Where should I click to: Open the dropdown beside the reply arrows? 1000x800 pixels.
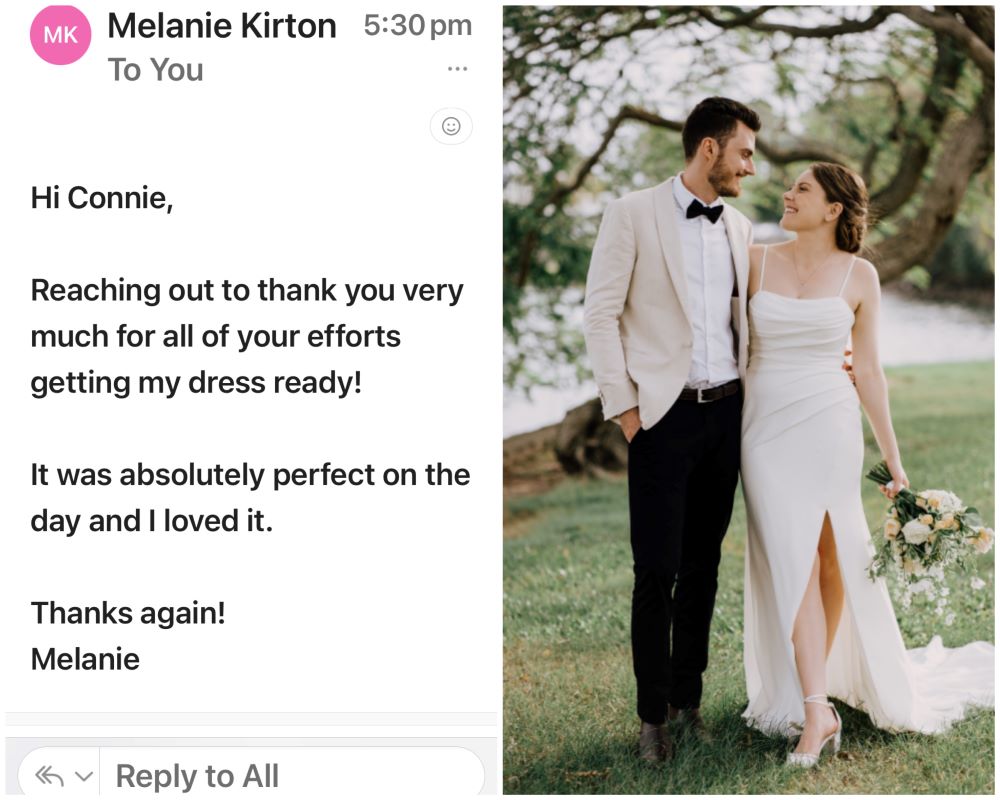pyautogui.click(x=85, y=775)
